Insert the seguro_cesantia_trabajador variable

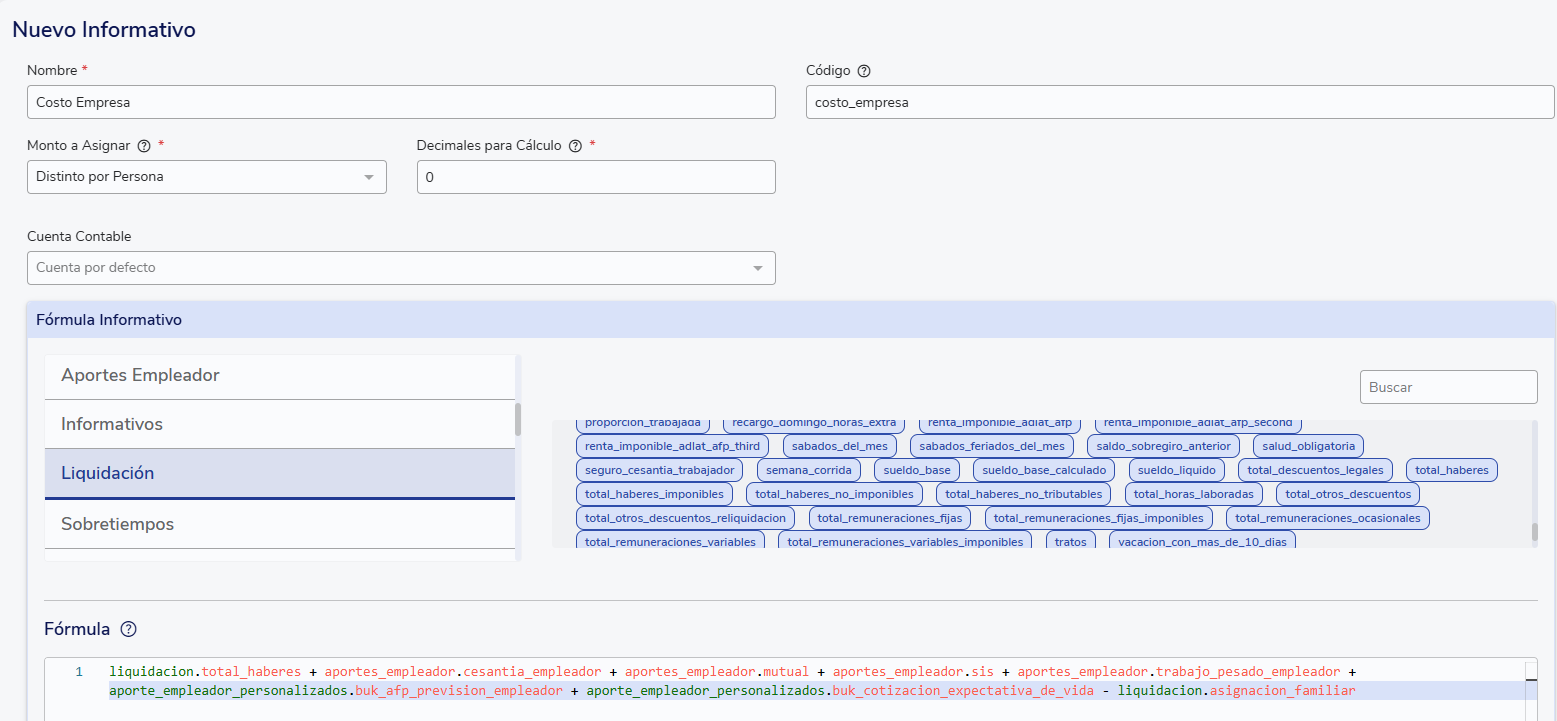click(660, 470)
